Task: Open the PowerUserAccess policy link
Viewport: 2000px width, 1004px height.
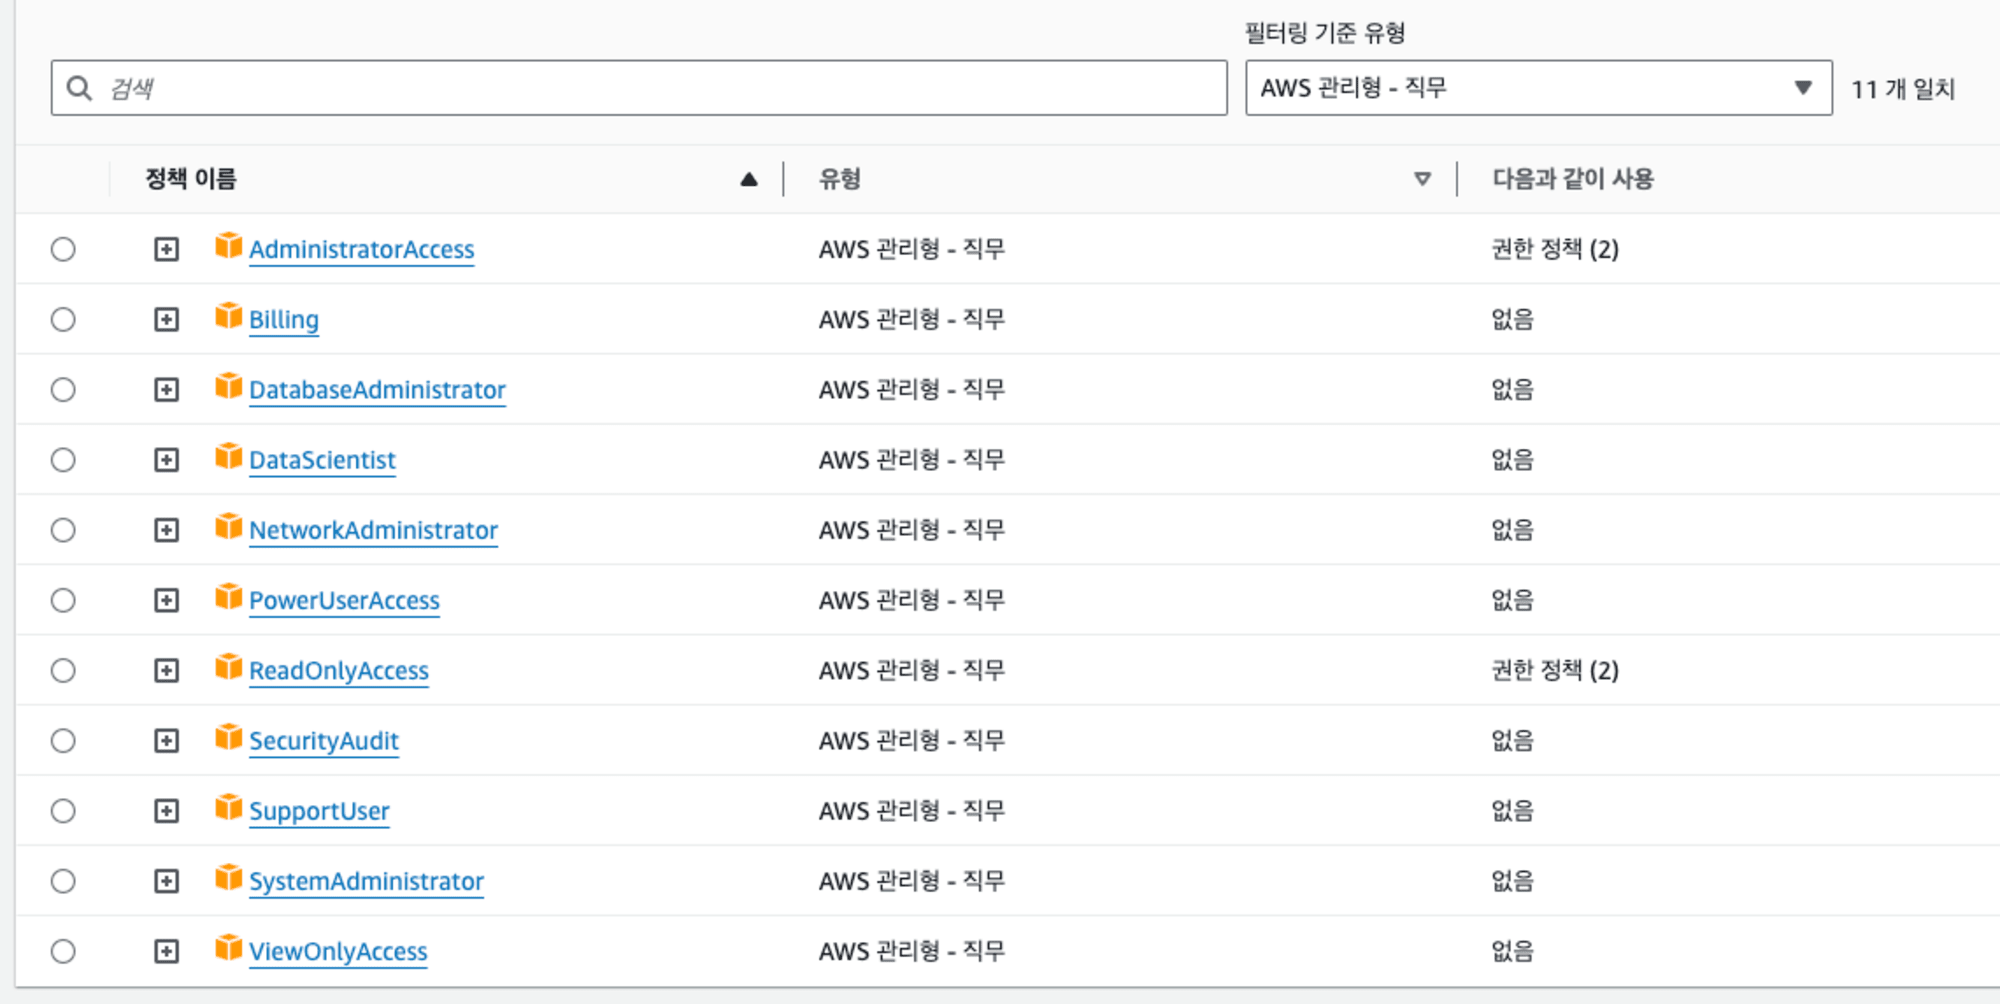Action: click(344, 600)
